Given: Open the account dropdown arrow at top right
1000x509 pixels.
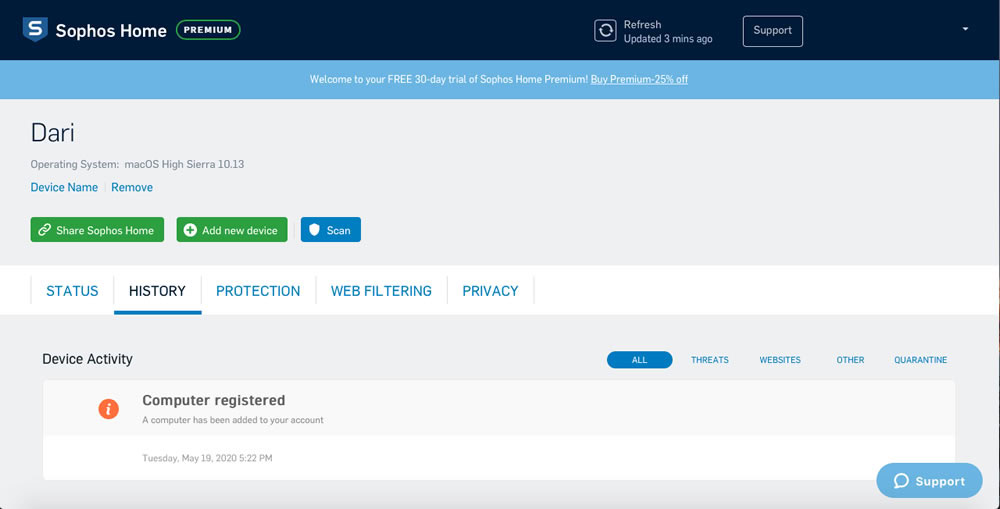Looking at the screenshot, I should tap(965, 29).
